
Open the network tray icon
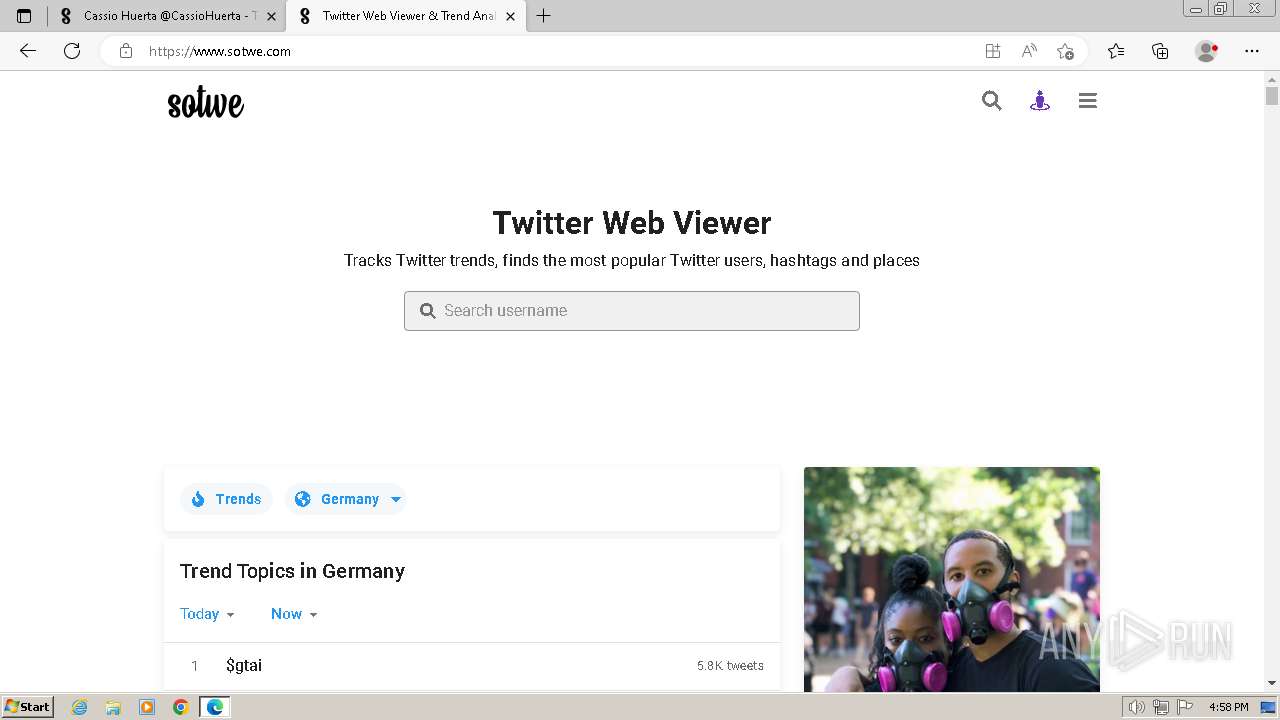tap(1161, 707)
